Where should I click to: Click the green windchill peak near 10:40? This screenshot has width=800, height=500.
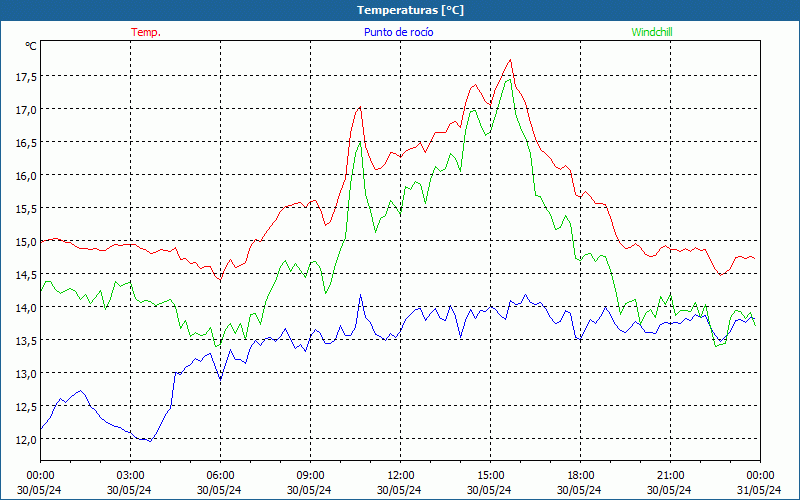(360, 142)
